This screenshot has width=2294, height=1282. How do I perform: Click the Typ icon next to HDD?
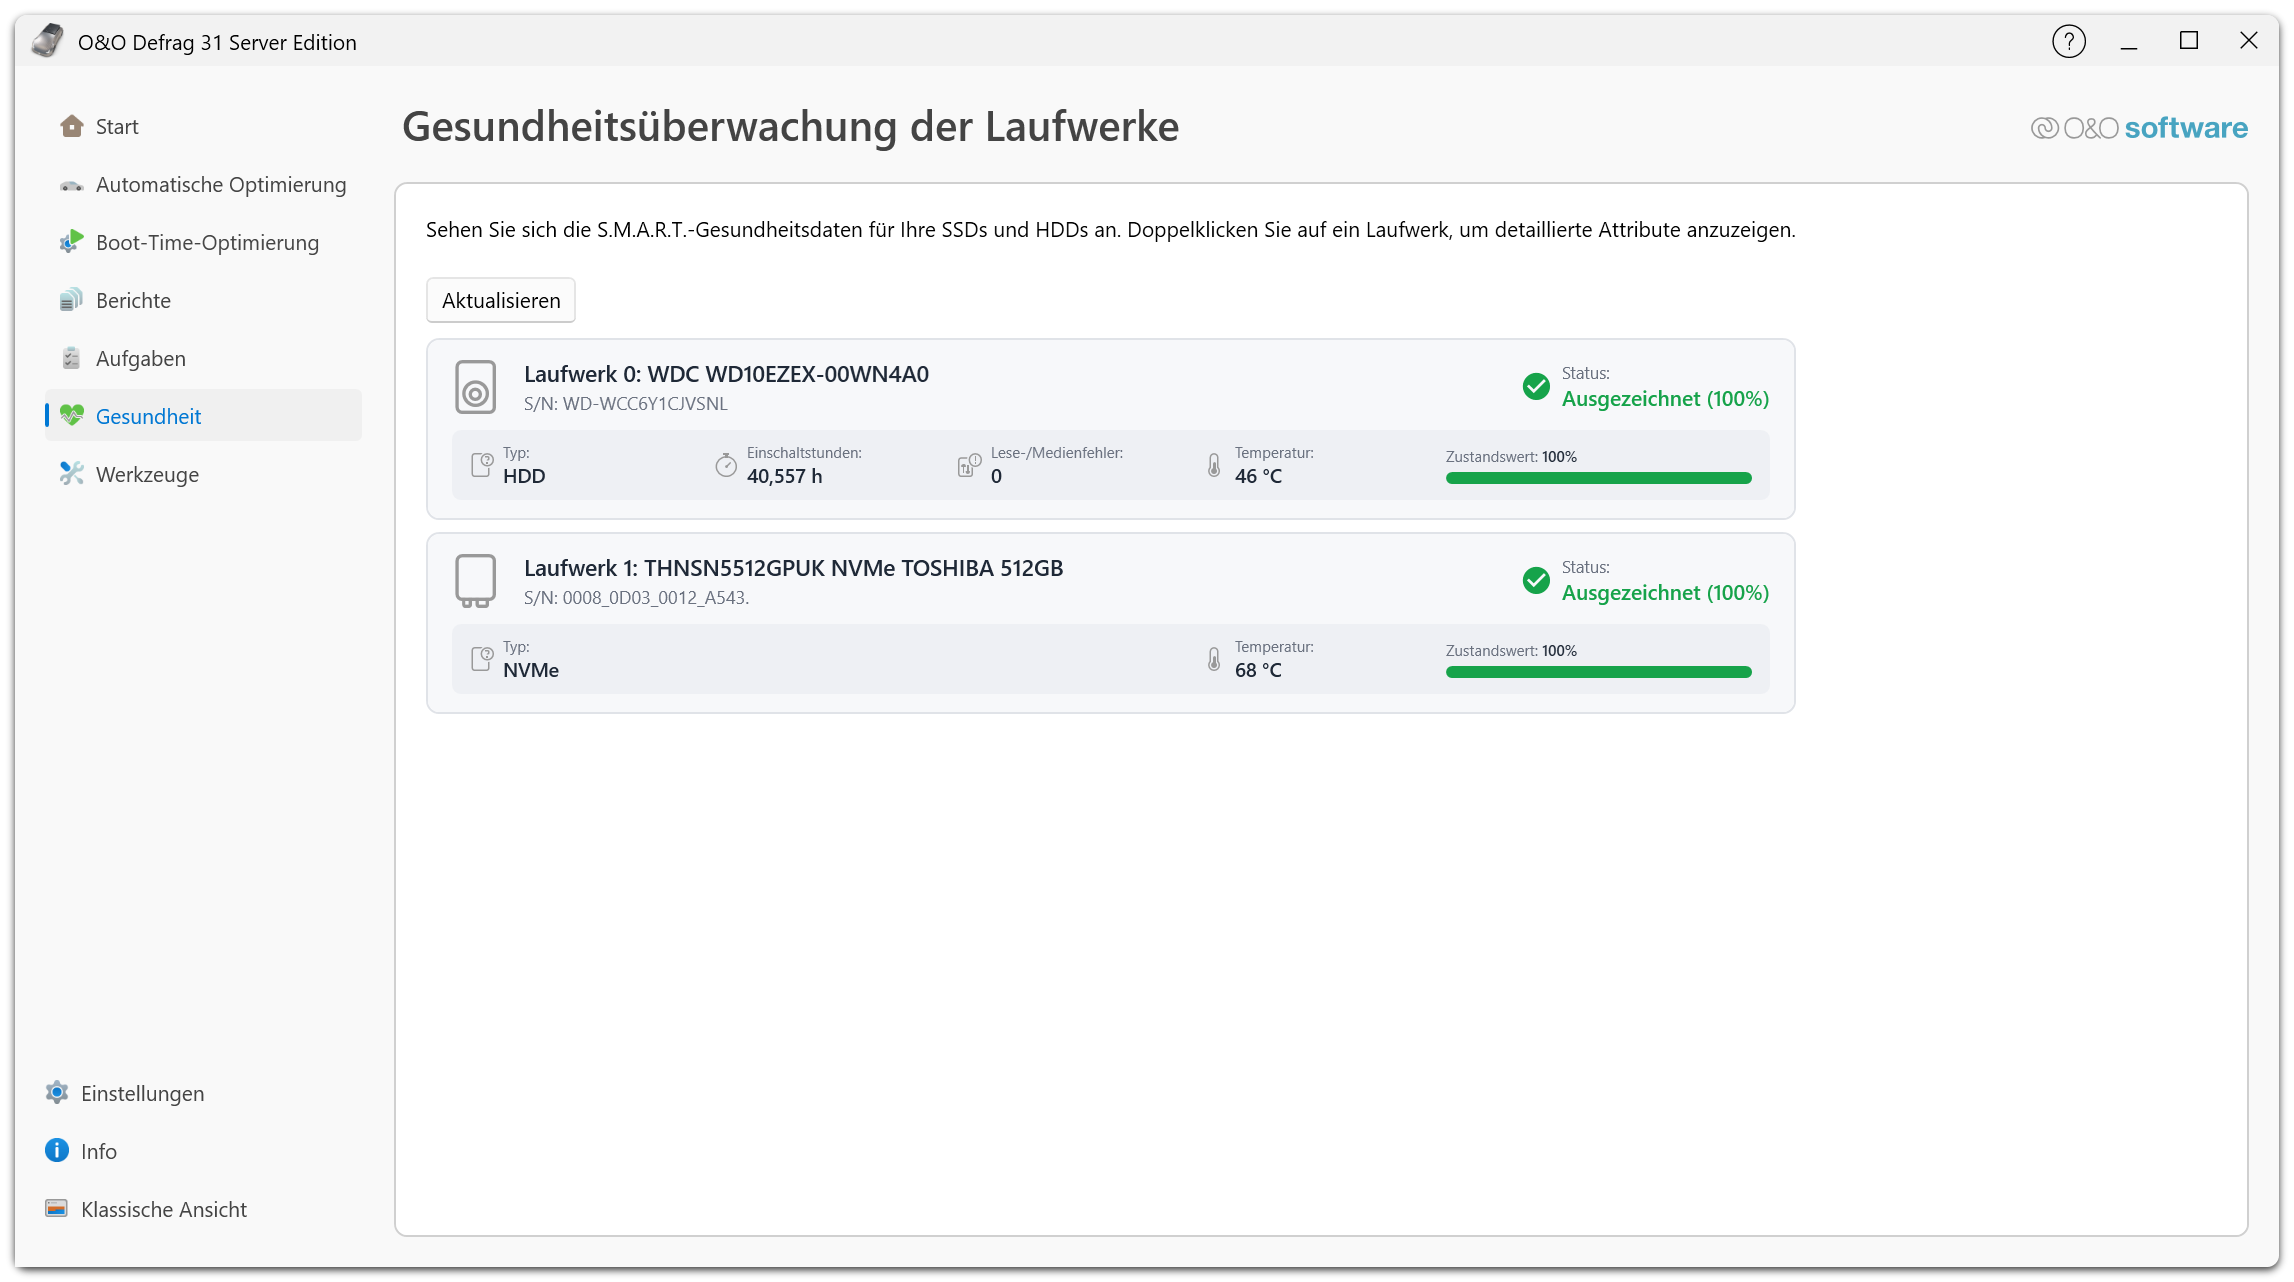pos(482,464)
